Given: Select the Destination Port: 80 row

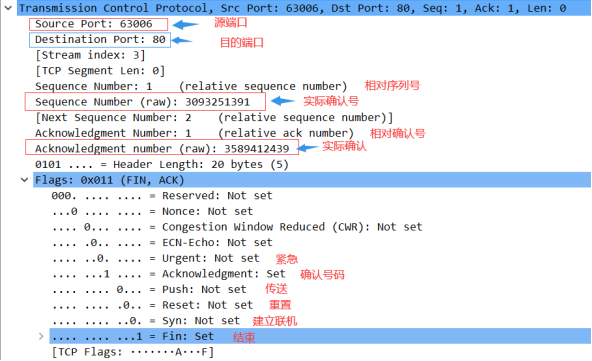Looking at the screenshot, I should click(100, 40).
